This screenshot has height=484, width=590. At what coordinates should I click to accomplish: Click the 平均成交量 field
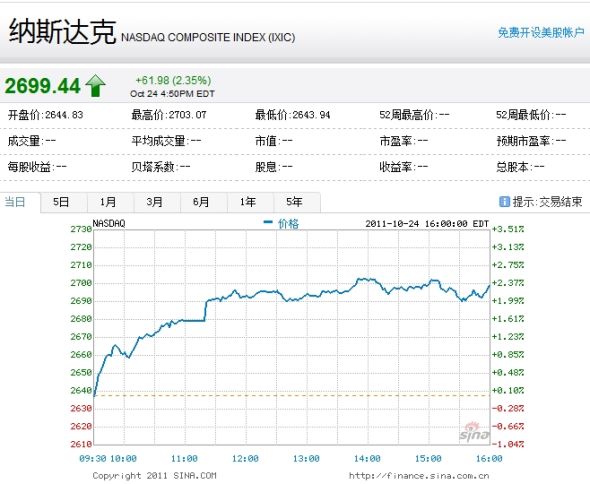[x=166, y=141]
